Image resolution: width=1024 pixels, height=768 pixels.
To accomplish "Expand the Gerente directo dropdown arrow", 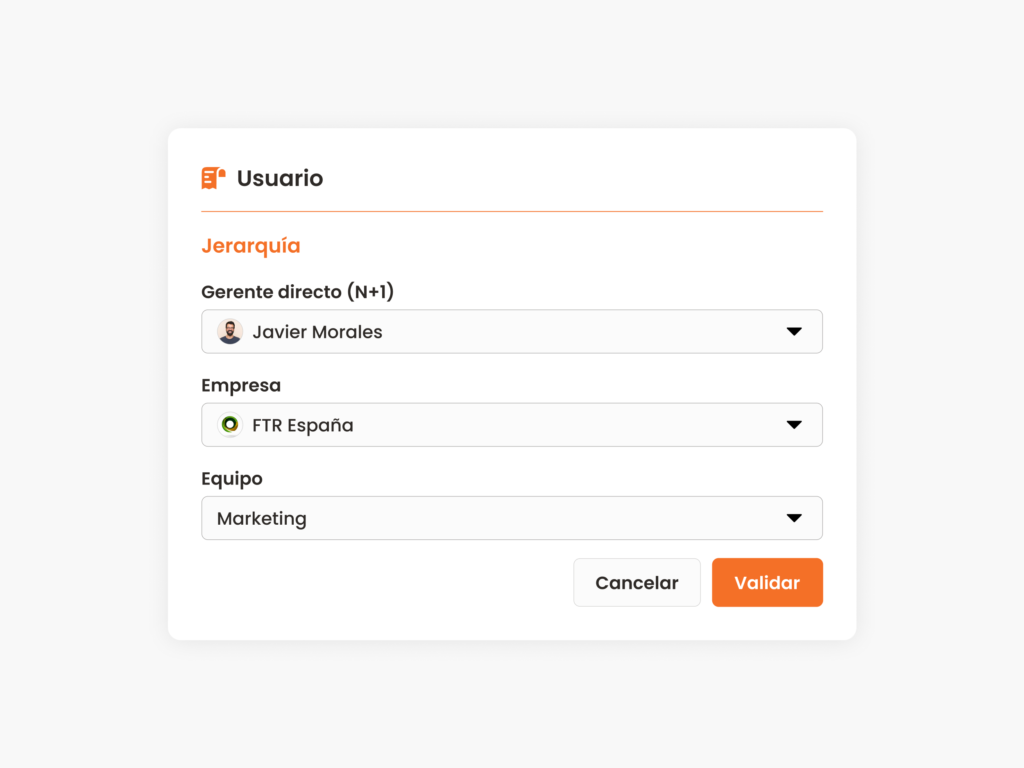I will click(793, 332).
